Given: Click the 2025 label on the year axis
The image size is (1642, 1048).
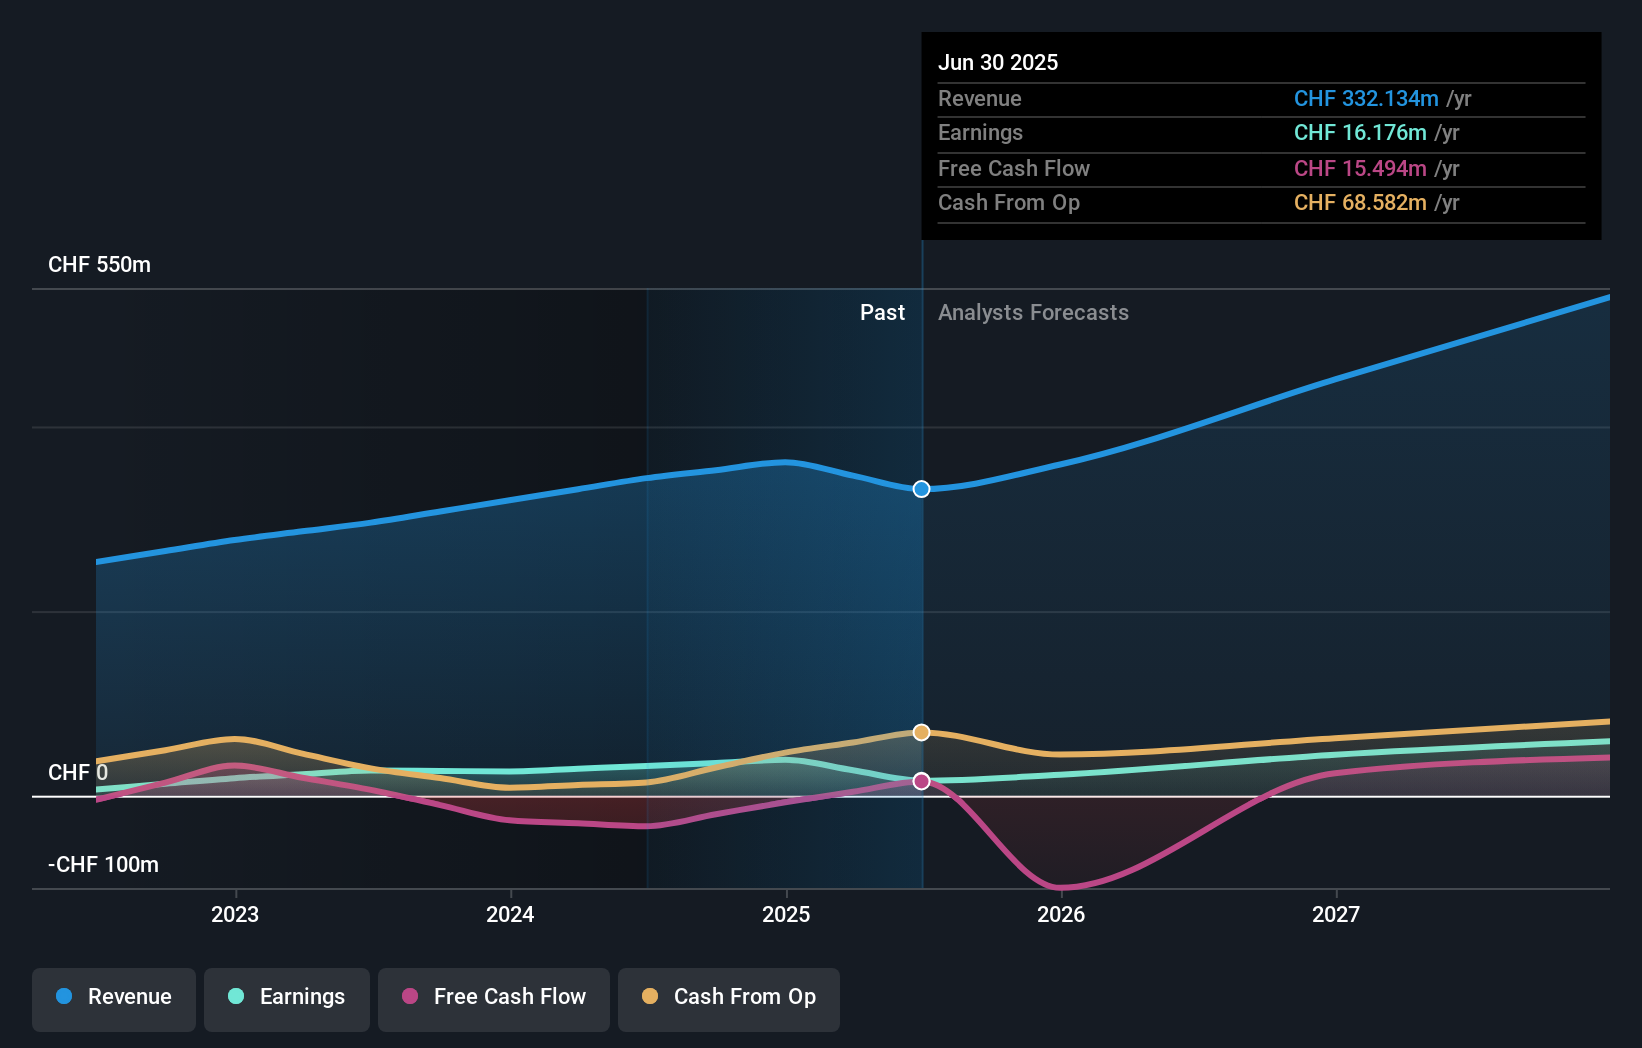Looking at the screenshot, I should tap(787, 913).
